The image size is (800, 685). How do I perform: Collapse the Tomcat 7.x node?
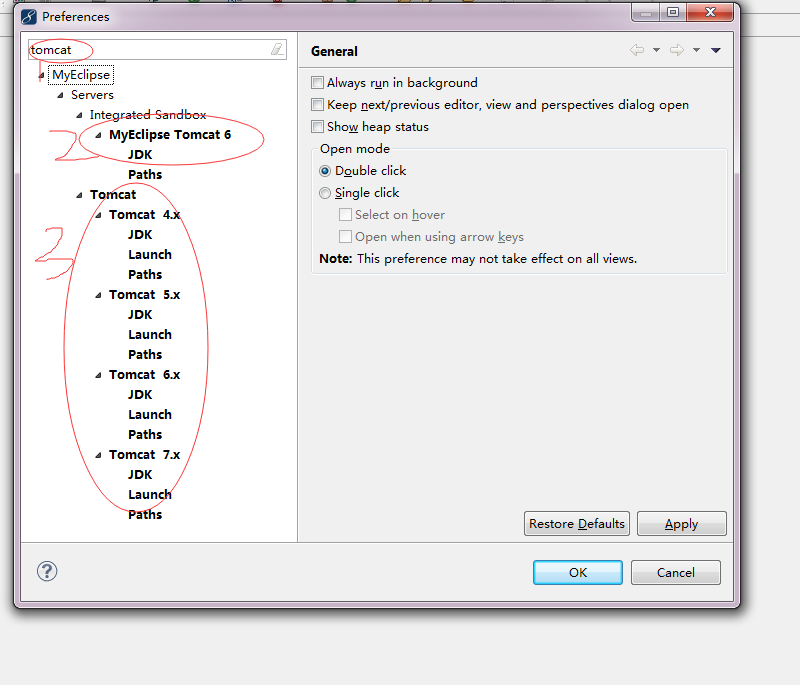pos(98,455)
